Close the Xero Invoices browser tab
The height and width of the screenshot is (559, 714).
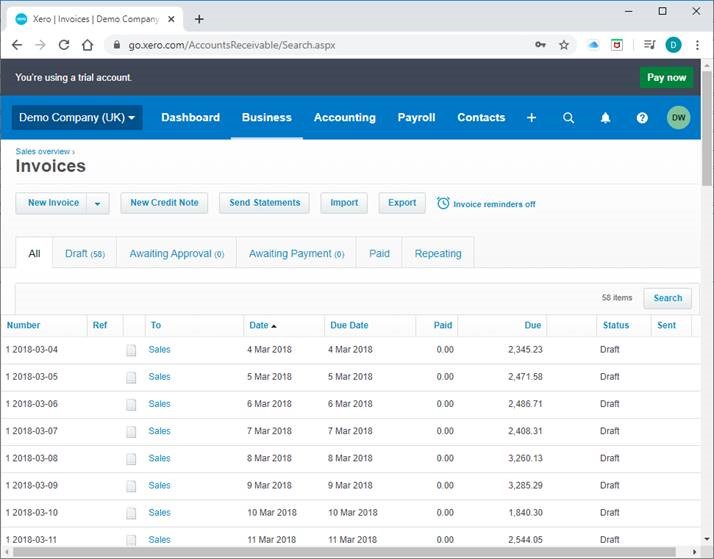pos(171,19)
